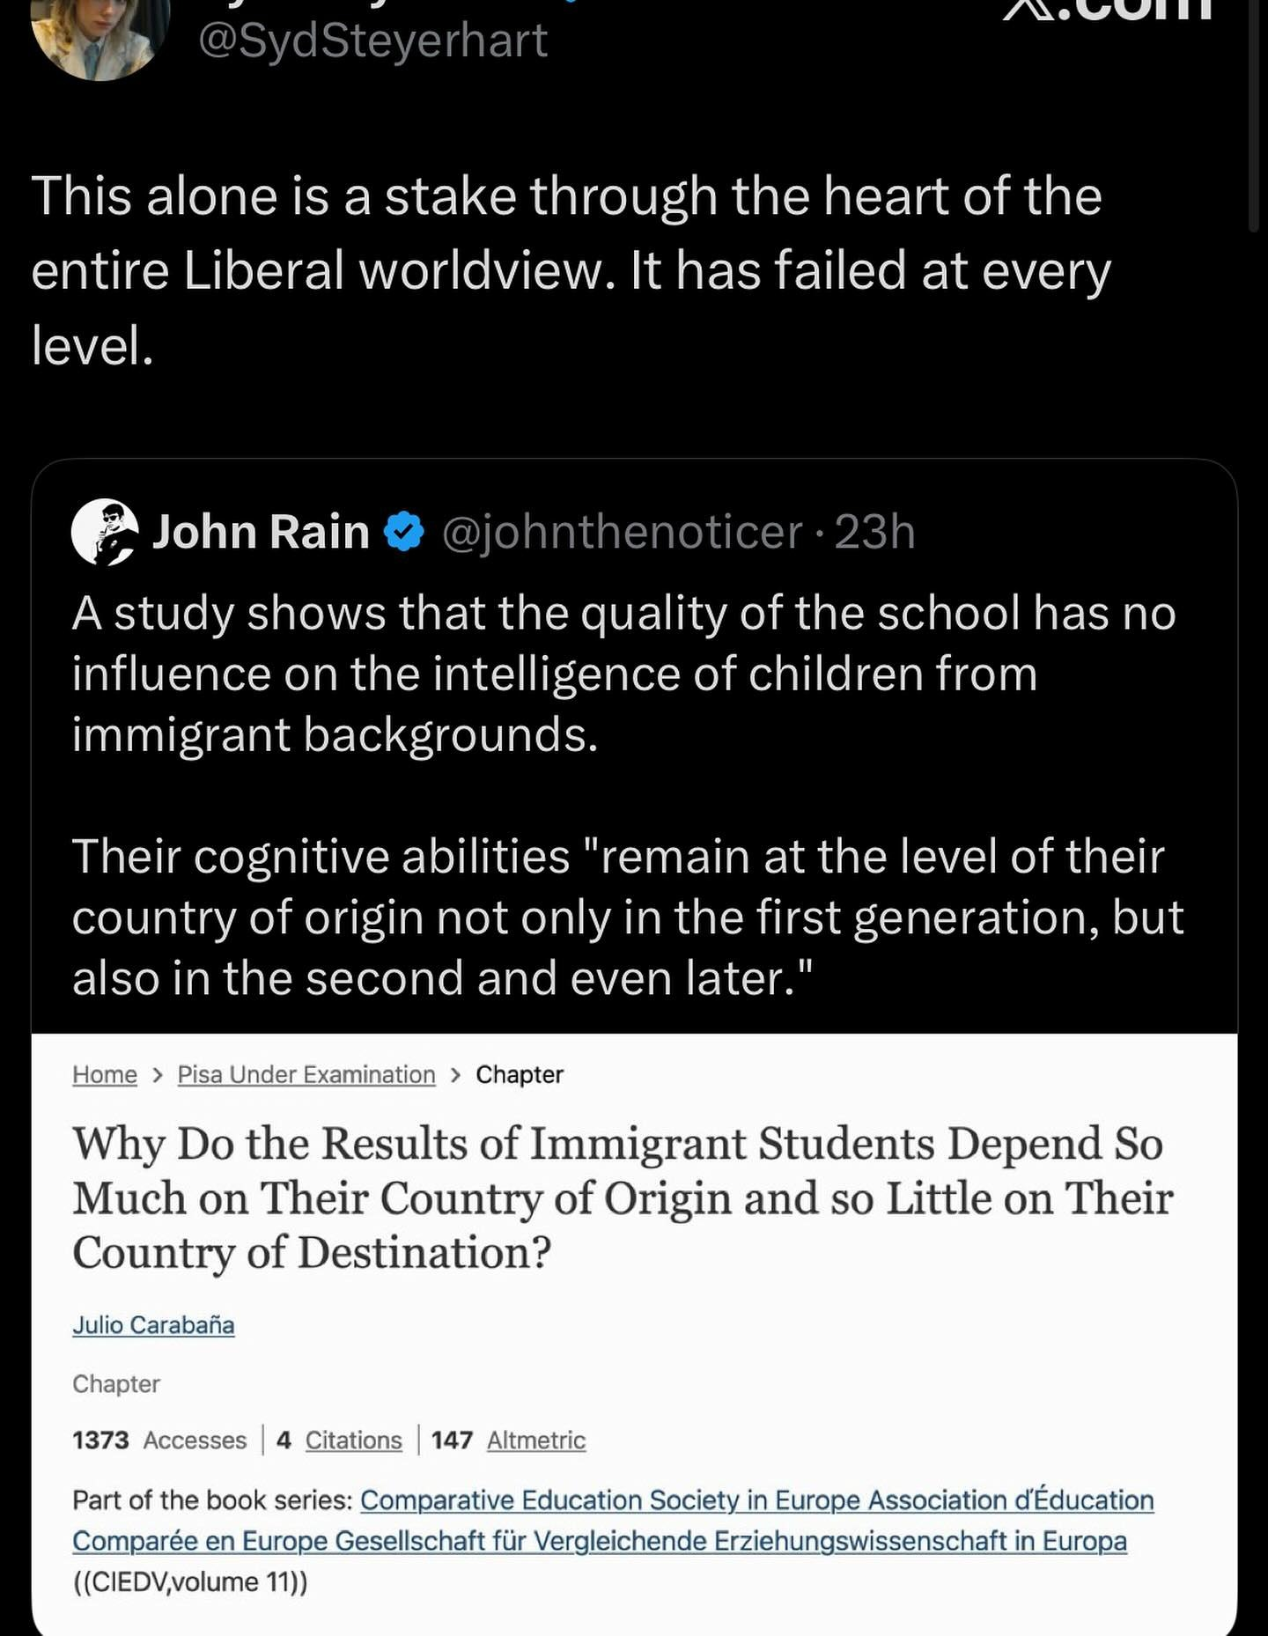Open the @johnthenoticer handle
Image resolution: width=1268 pixels, height=1636 pixels.
click(x=621, y=532)
